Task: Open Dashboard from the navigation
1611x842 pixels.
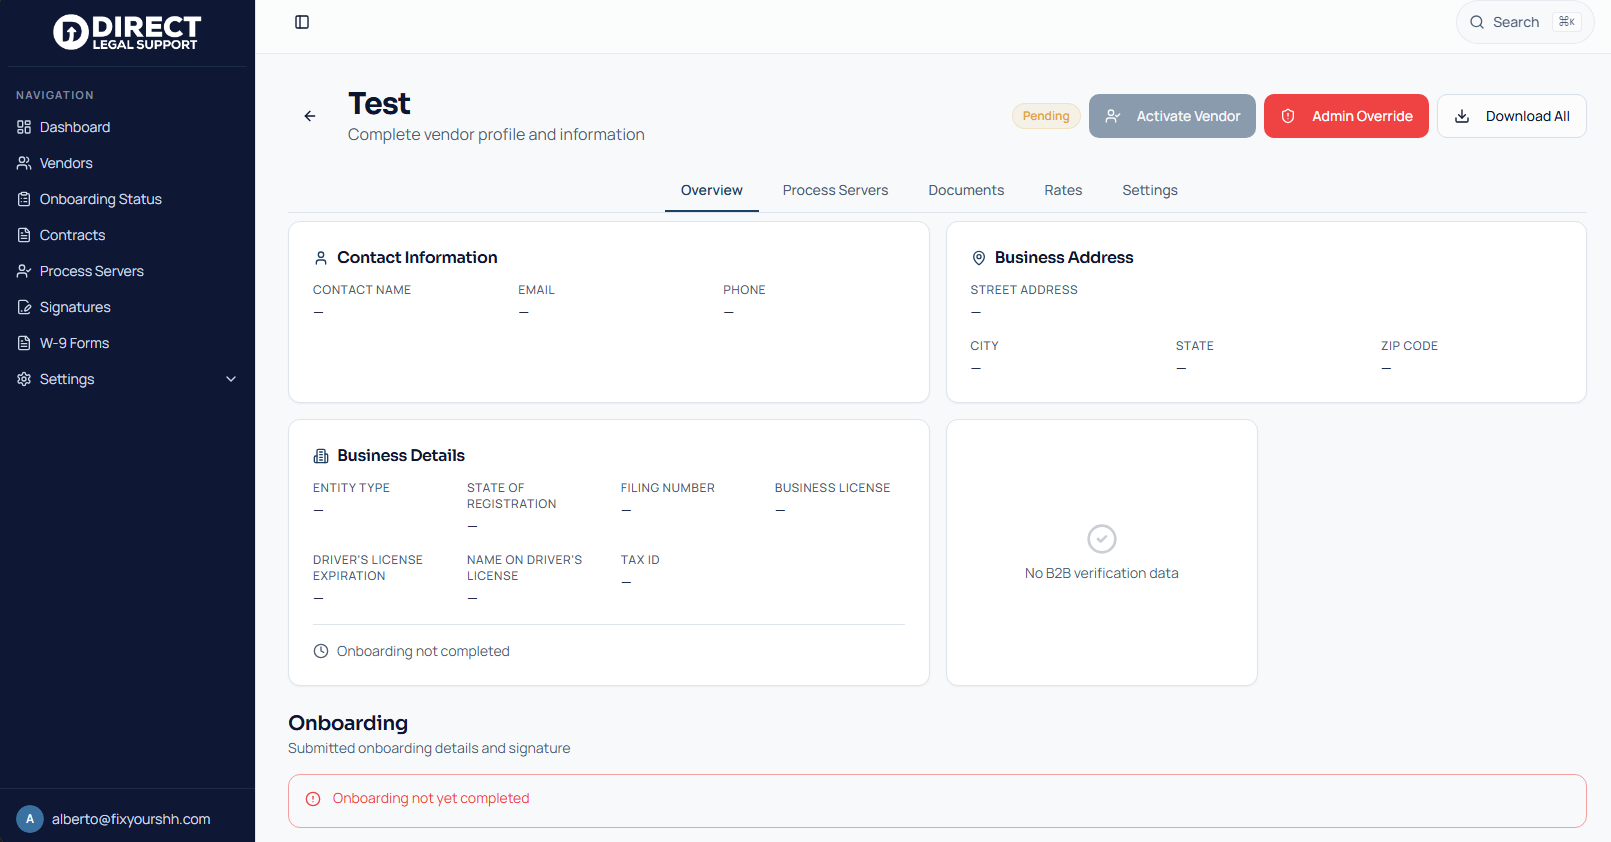Action: (127, 127)
